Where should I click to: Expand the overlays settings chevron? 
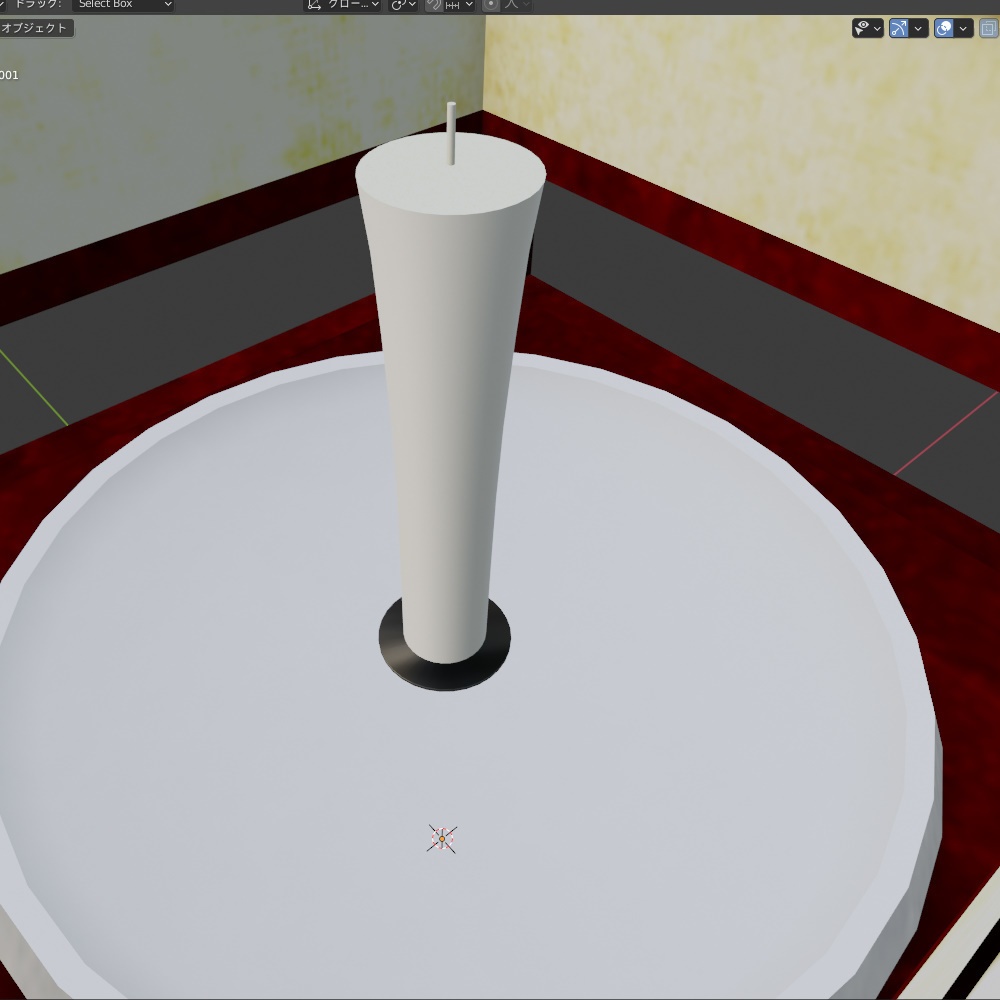pyautogui.click(x=962, y=28)
